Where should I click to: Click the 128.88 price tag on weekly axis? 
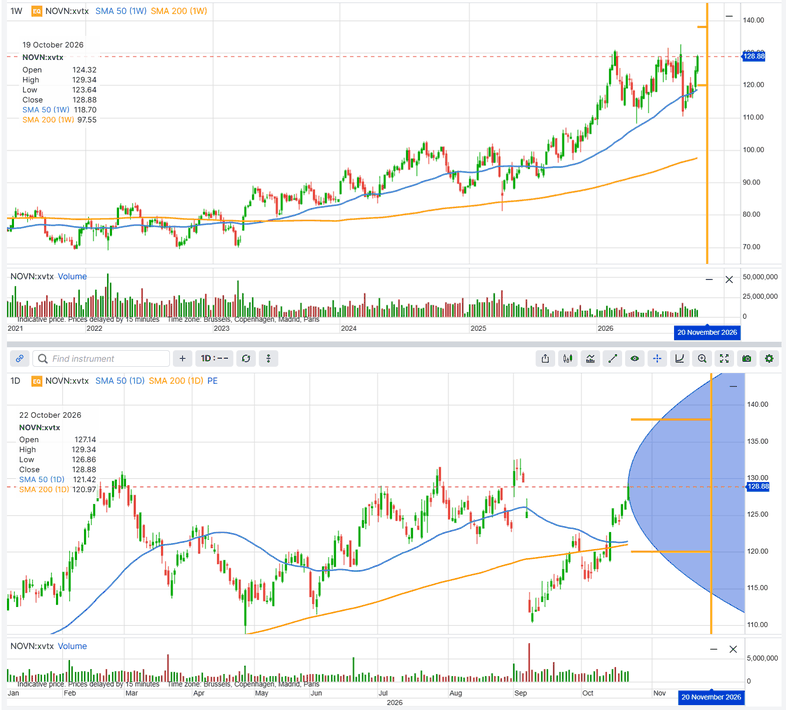click(754, 56)
